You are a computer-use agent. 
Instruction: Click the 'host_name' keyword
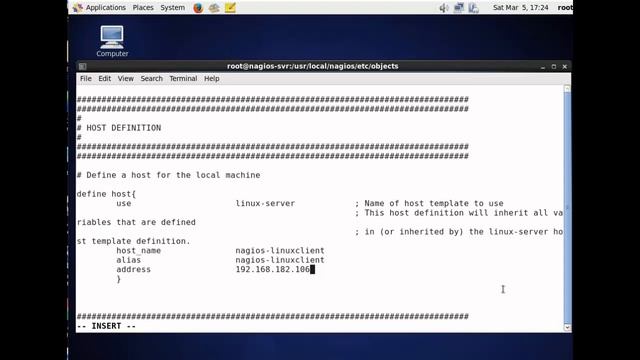pos(138,251)
